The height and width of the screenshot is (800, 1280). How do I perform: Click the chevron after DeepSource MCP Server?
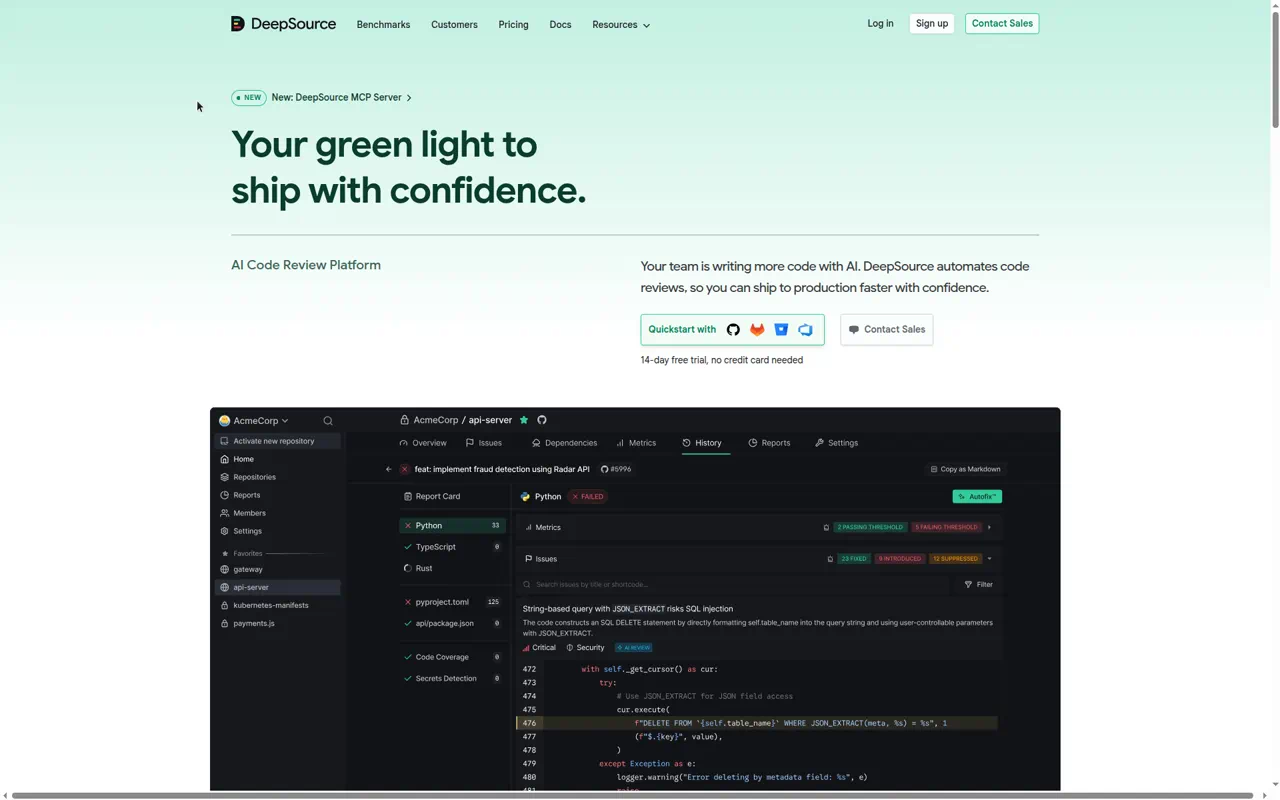(x=409, y=98)
